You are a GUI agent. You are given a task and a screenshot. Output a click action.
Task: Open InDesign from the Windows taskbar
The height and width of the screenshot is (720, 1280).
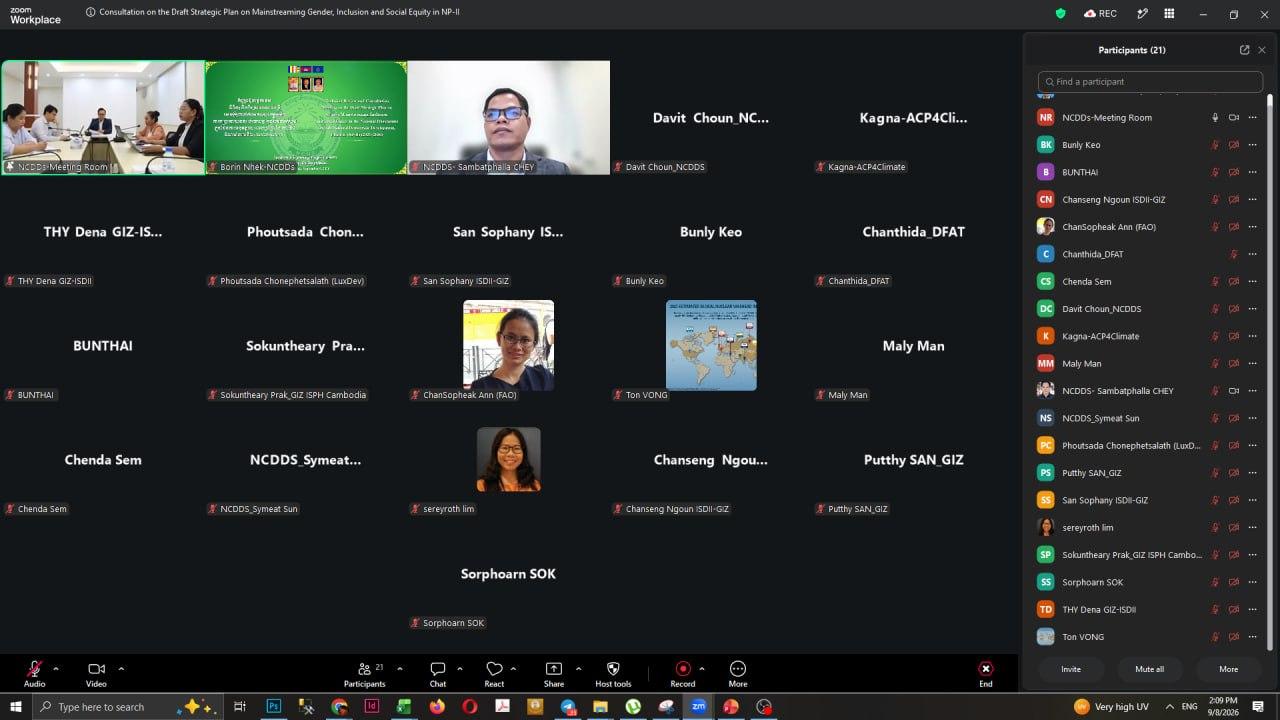[x=372, y=706]
